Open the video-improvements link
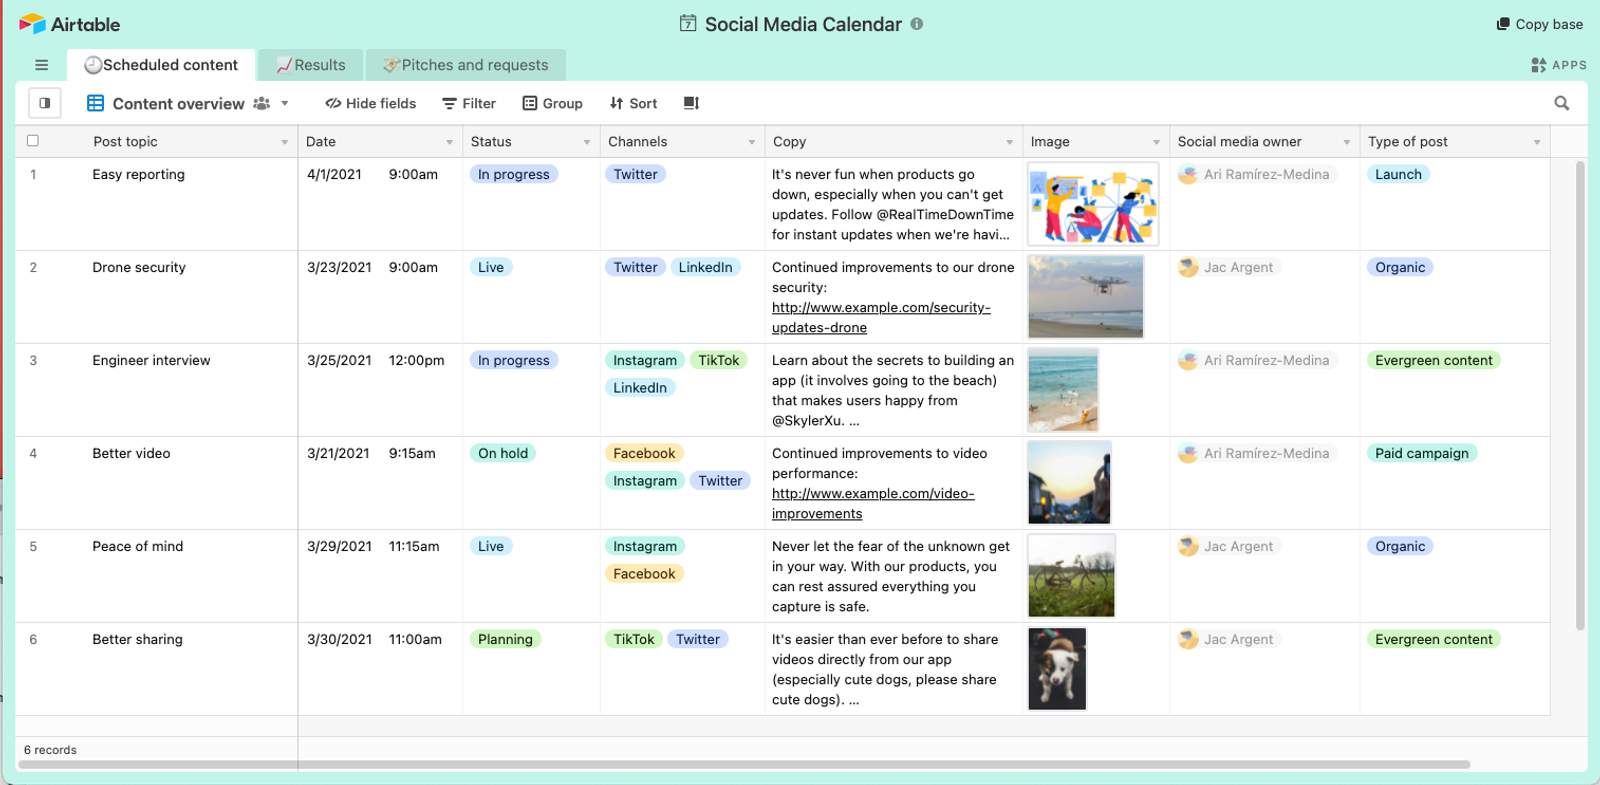Viewport: 1600px width, 785px height. point(873,504)
